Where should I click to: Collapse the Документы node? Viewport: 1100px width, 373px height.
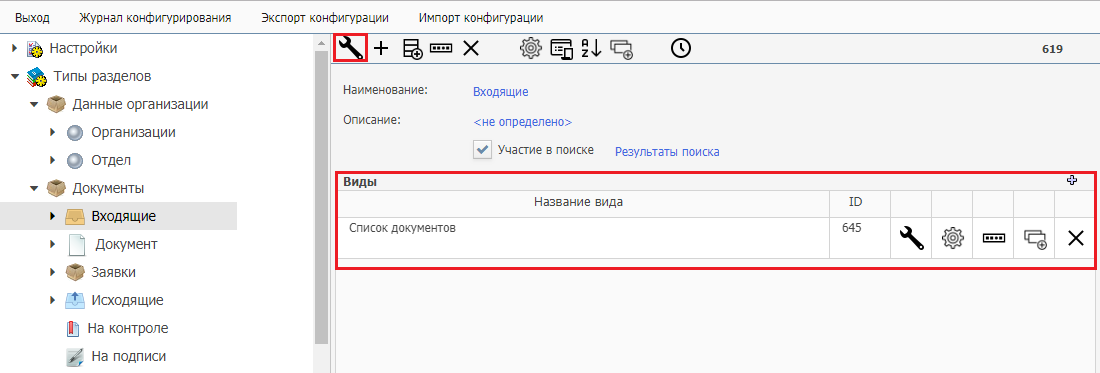pos(34,189)
